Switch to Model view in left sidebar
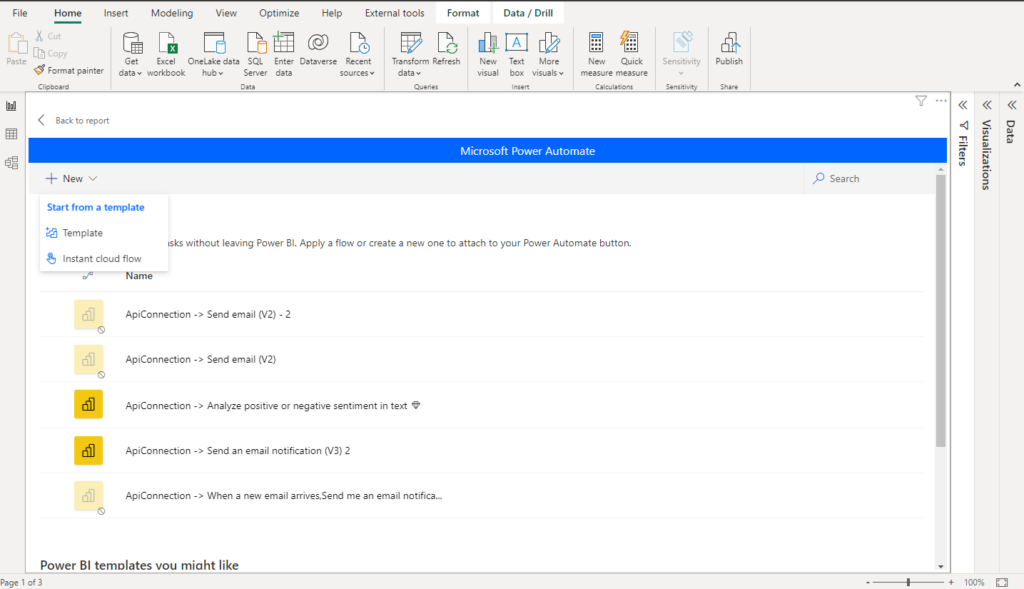Screen dimensions: 1024x589 12,162
